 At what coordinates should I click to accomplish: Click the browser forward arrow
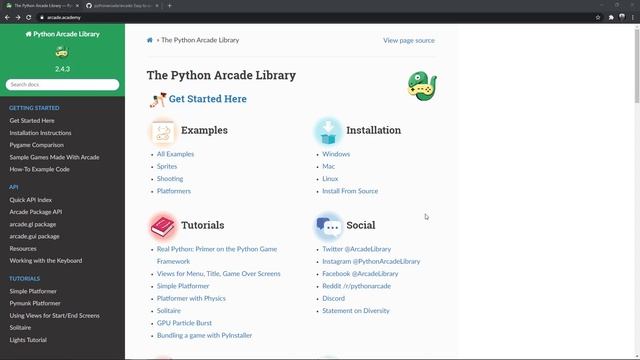click(18, 18)
